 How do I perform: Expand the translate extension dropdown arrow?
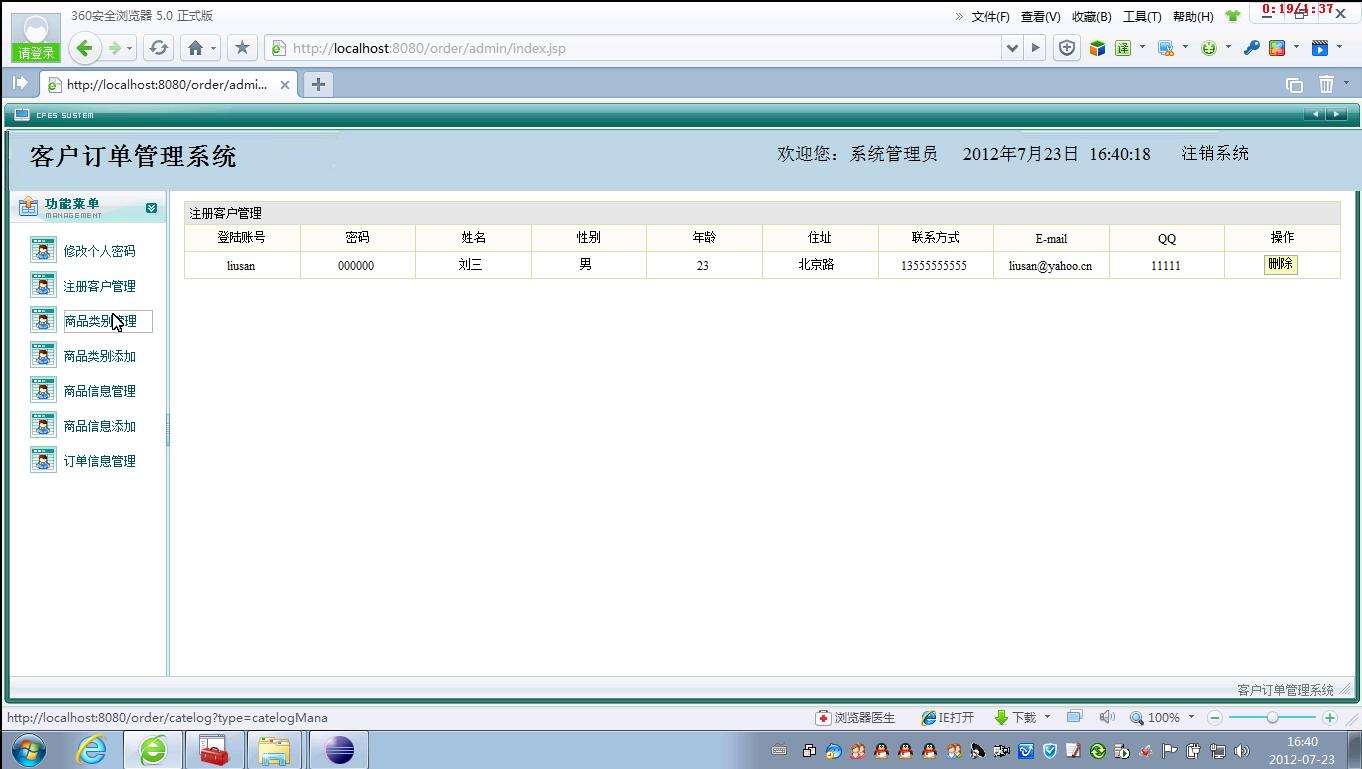1142,47
